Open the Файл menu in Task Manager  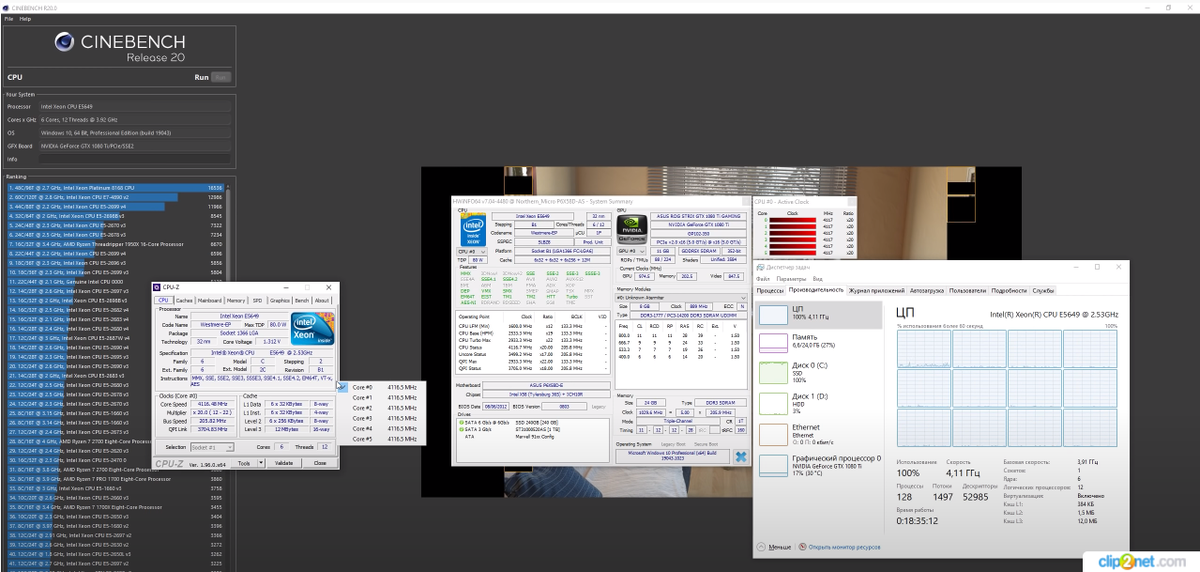pyautogui.click(x=764, y=279)
